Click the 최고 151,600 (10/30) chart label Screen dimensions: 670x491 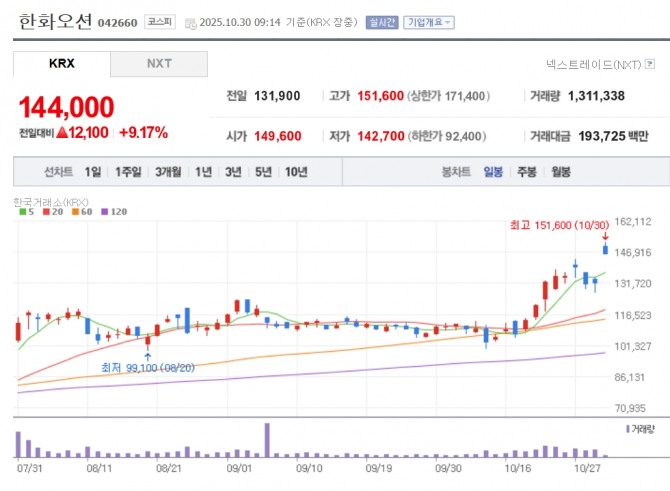[x=559, y=225]
